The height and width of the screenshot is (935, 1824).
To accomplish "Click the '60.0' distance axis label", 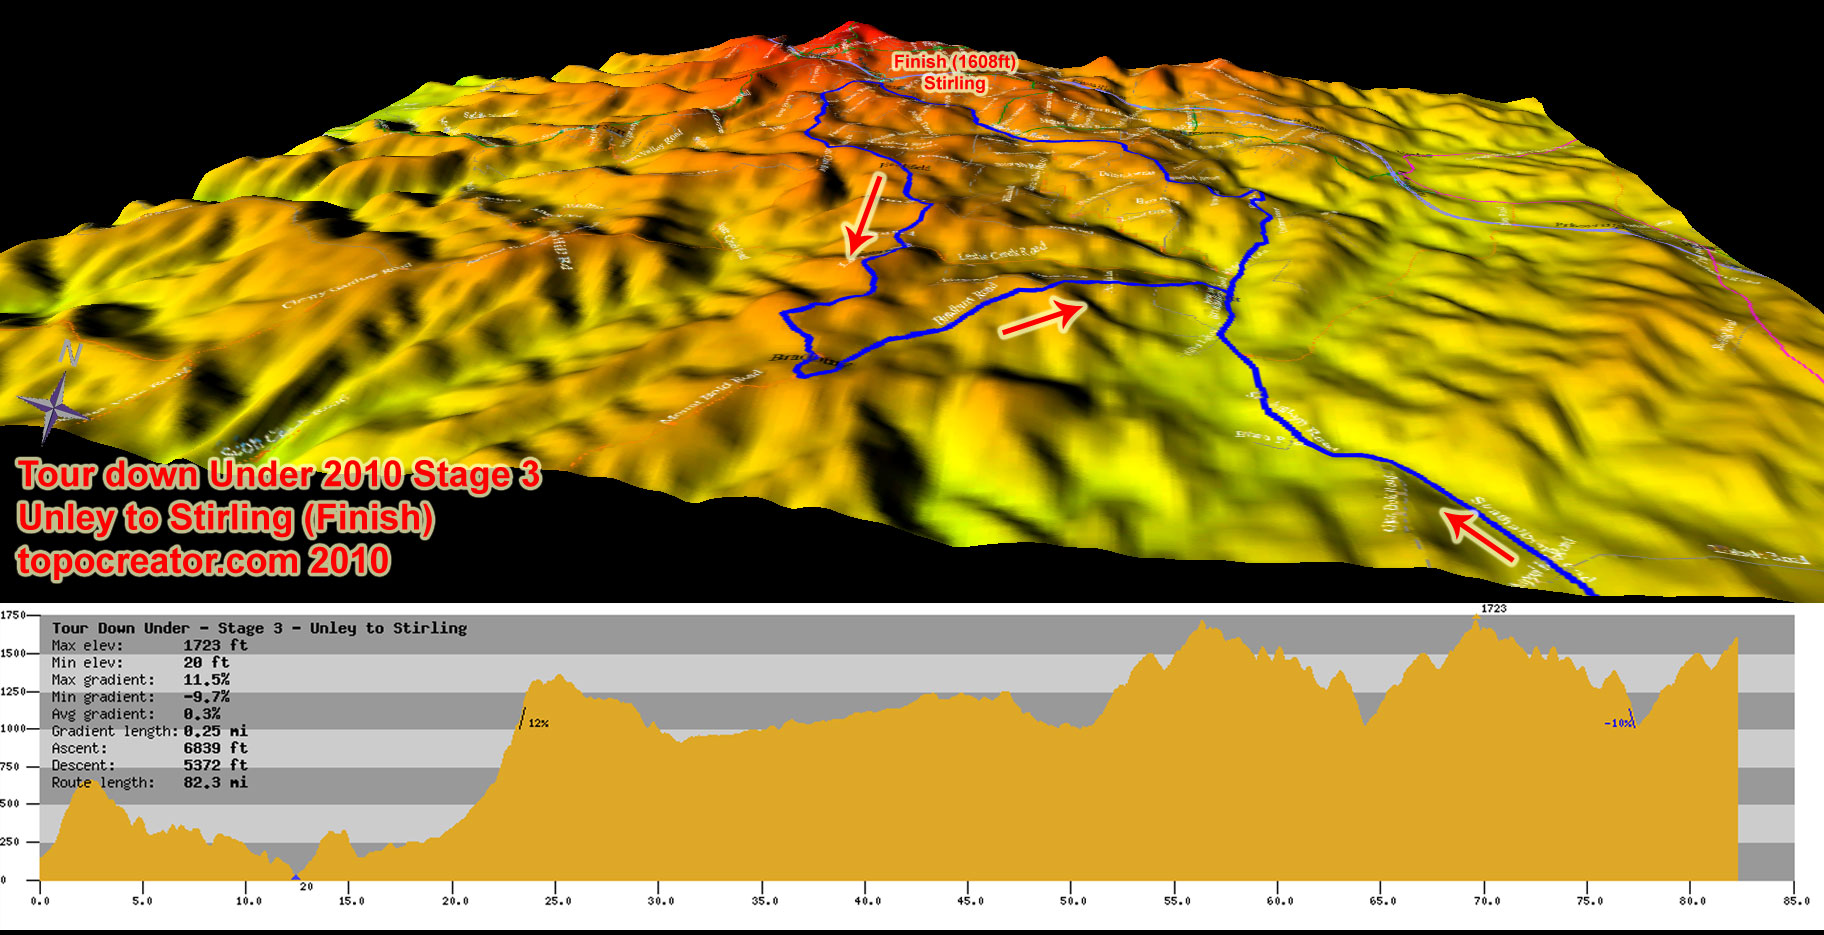I will click(1280, 901).
